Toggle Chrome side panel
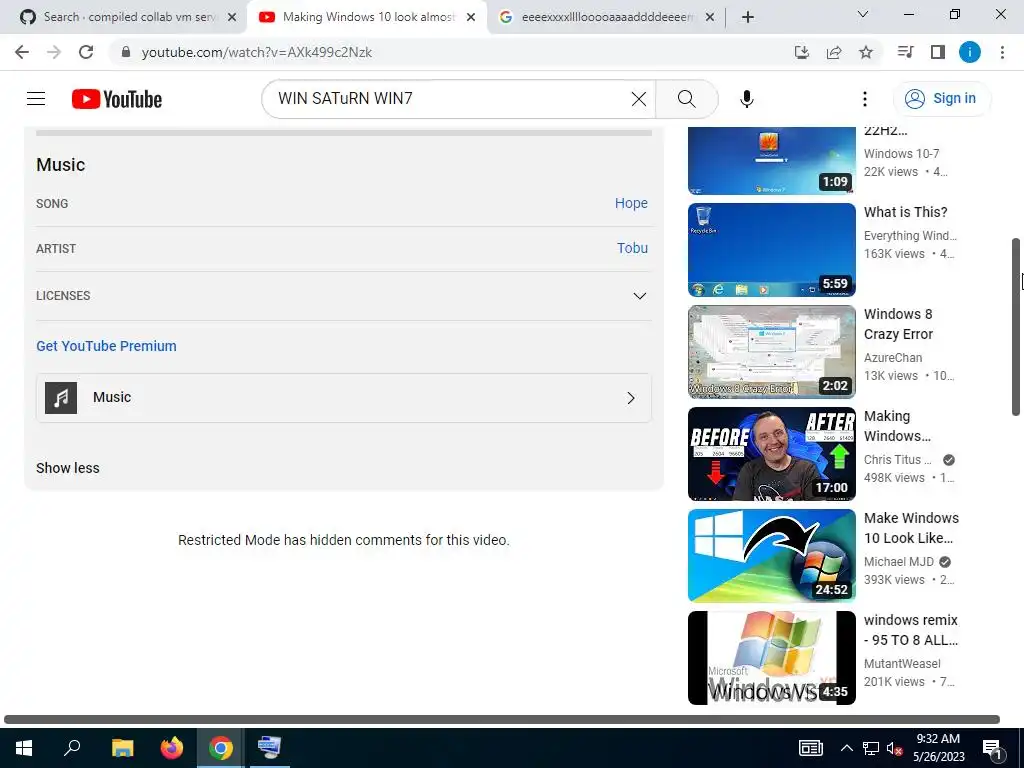Image resolution: width=1024 pixels, height=768 pixels. coord(938,52)
